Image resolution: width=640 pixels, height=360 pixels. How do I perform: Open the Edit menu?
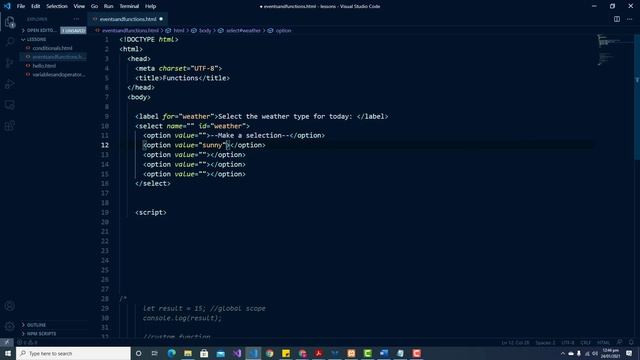click(x=36, y=6)
